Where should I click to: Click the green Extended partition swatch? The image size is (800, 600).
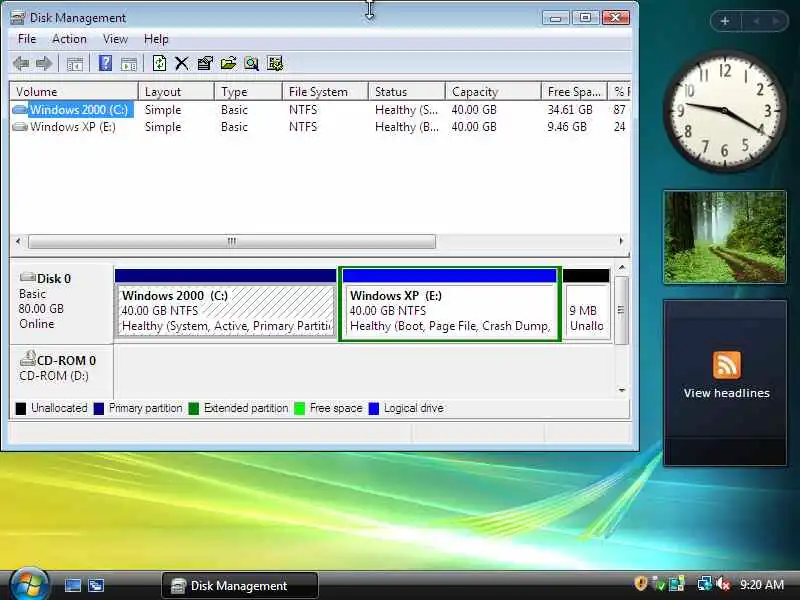tap(193, 408)
